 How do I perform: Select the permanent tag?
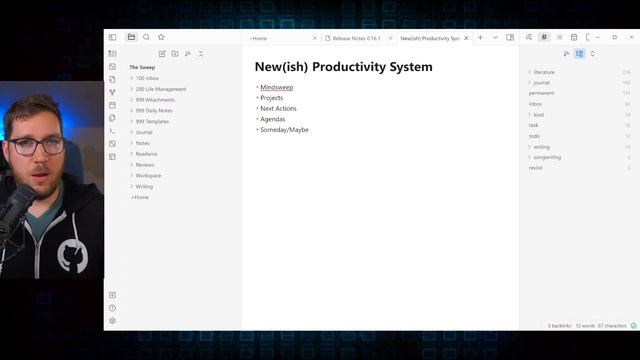point(541,93)
